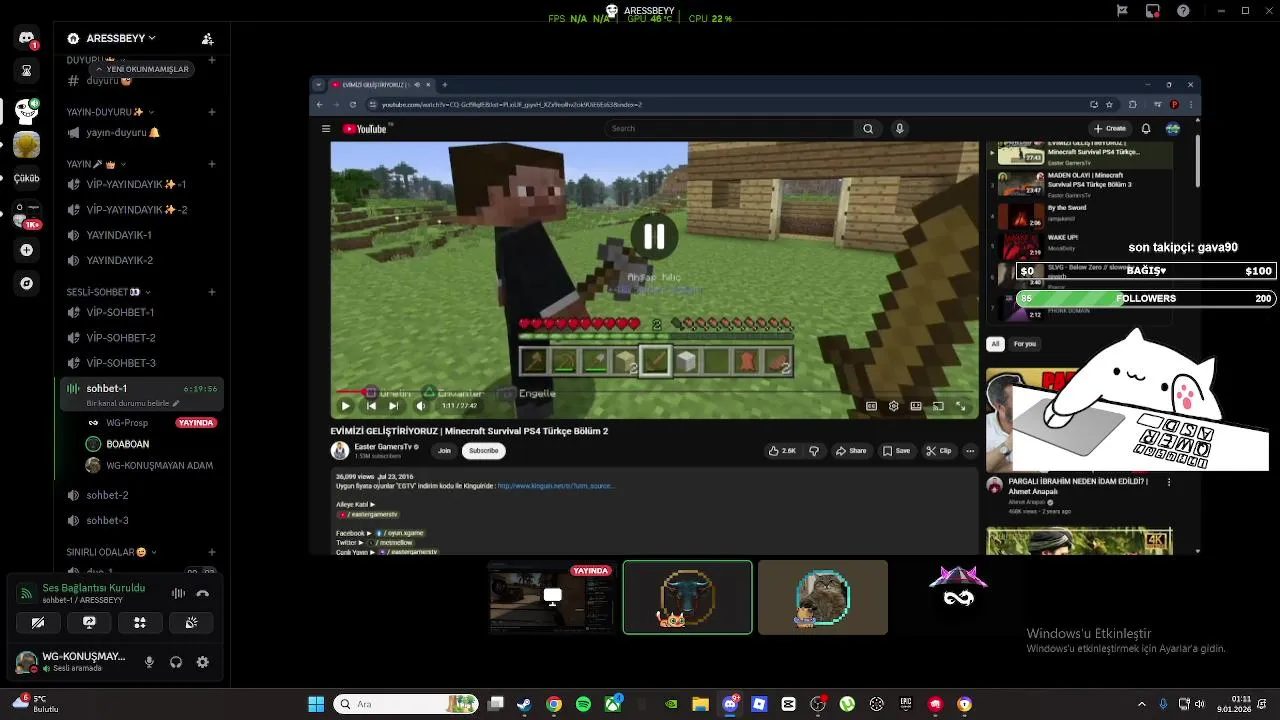Click the YouTube video progress bar

654,394
